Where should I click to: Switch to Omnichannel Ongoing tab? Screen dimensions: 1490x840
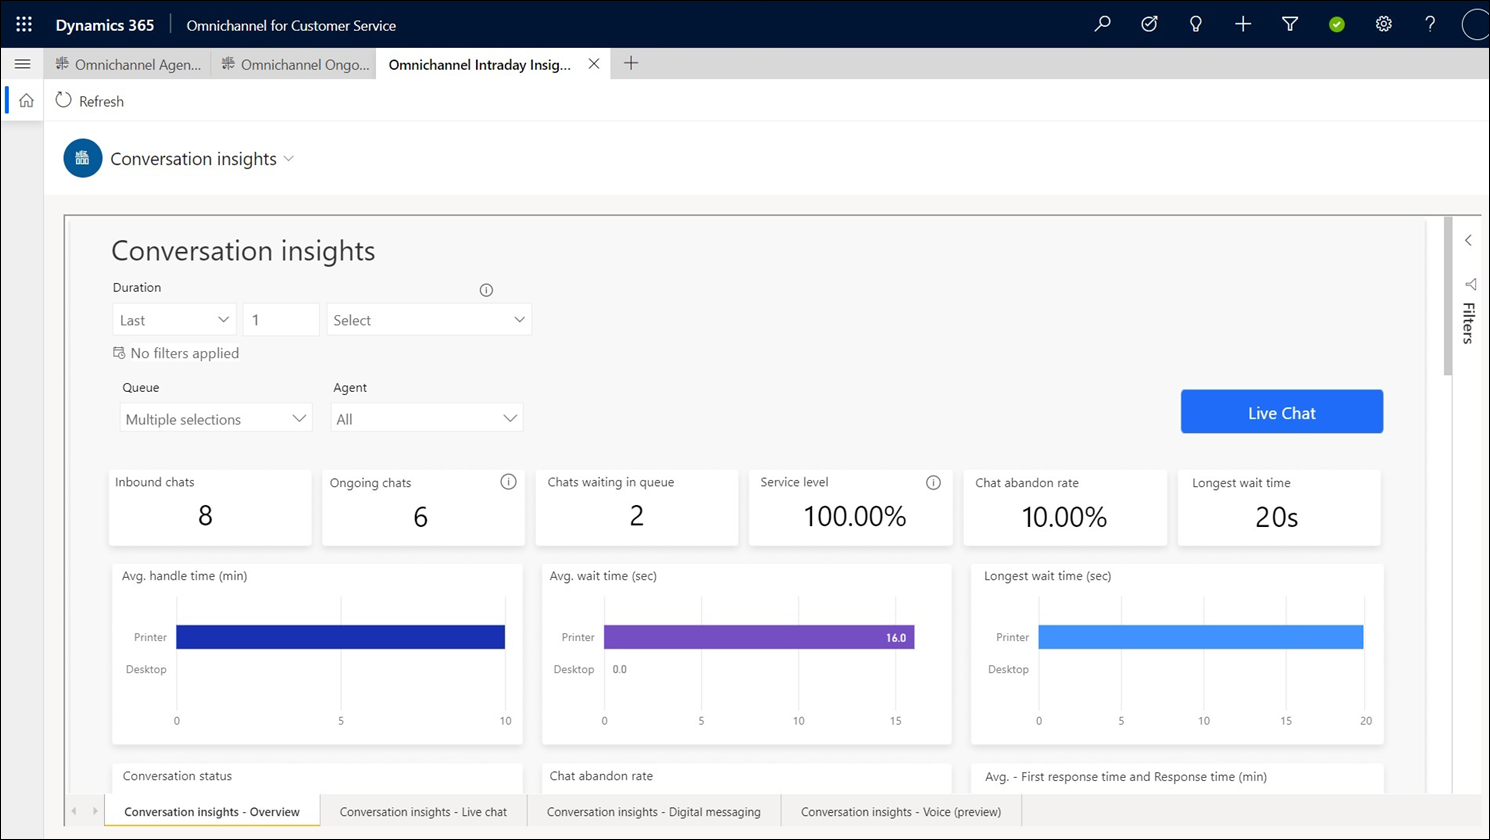tap(295, 64)
